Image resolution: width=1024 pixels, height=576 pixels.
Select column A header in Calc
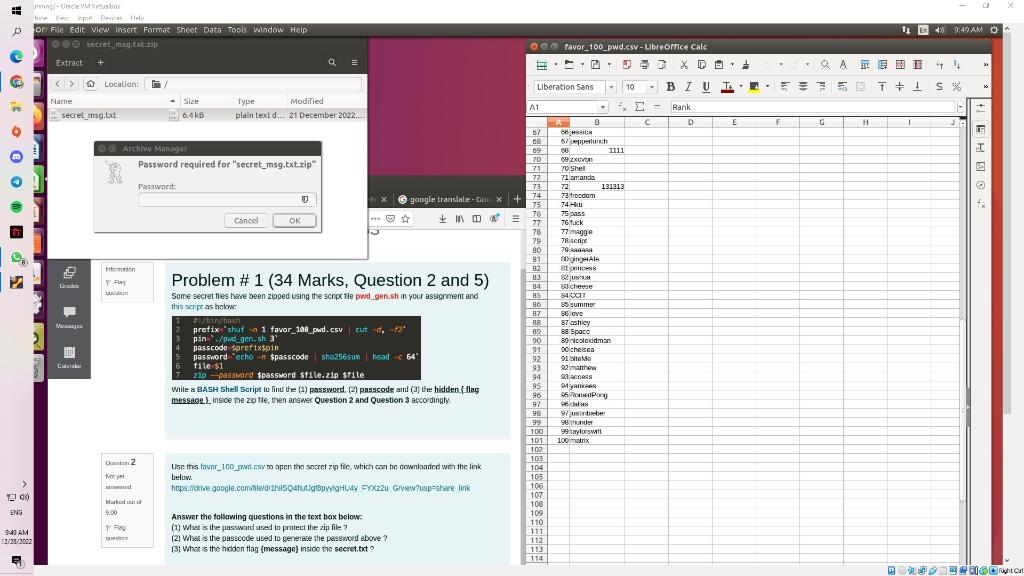558,122
